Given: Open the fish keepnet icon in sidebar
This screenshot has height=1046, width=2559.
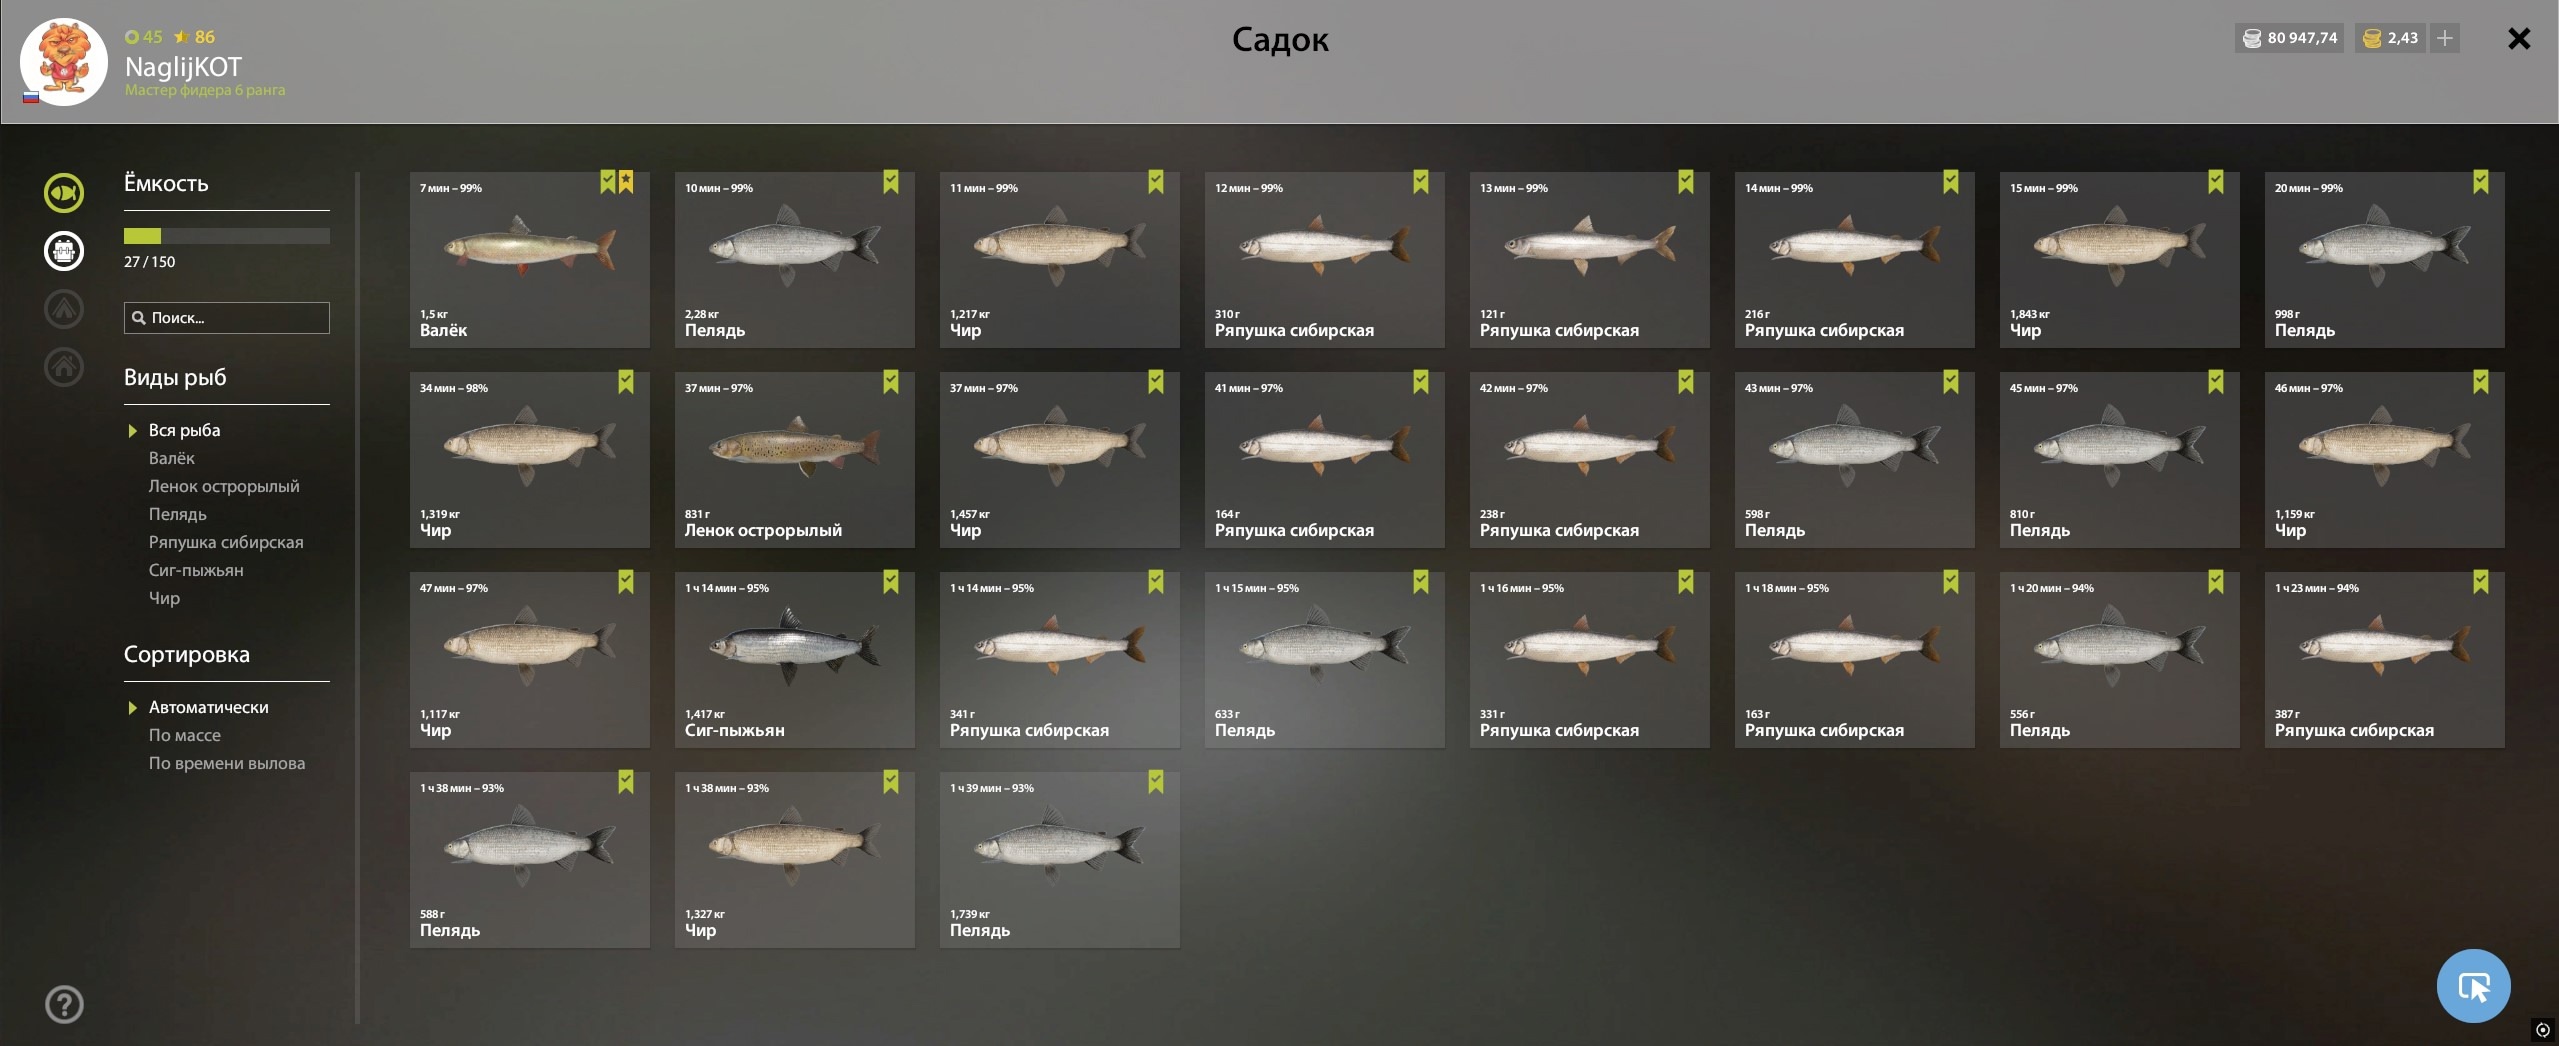Looking at the screenshot, I should (64, 192).
